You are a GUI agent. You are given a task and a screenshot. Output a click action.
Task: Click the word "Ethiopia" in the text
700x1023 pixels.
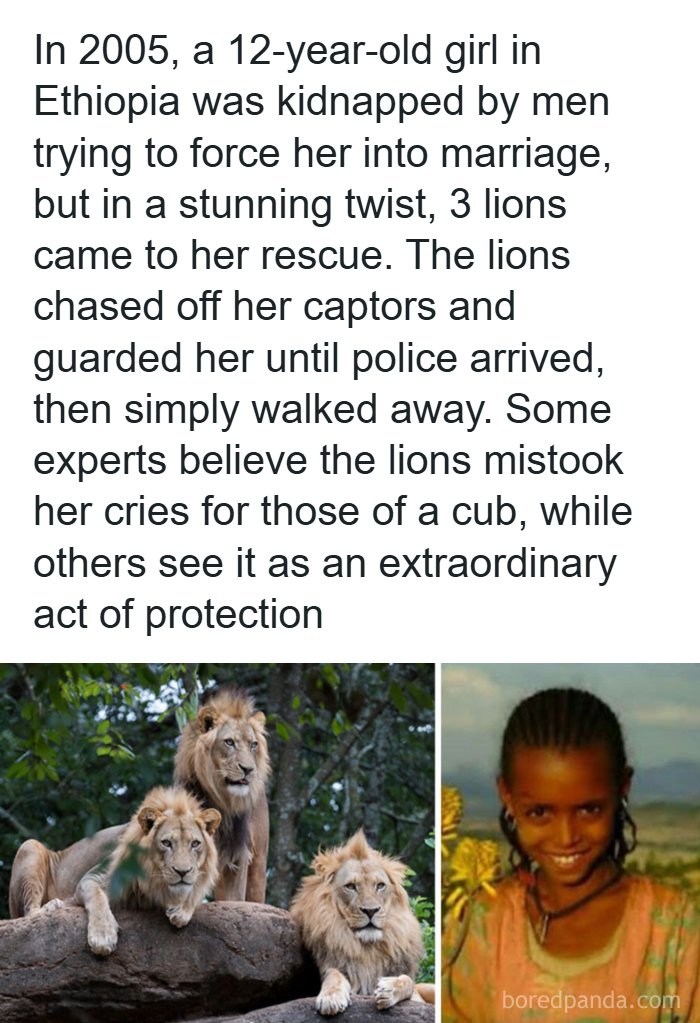pyautogui.click(x=112, y=101)
